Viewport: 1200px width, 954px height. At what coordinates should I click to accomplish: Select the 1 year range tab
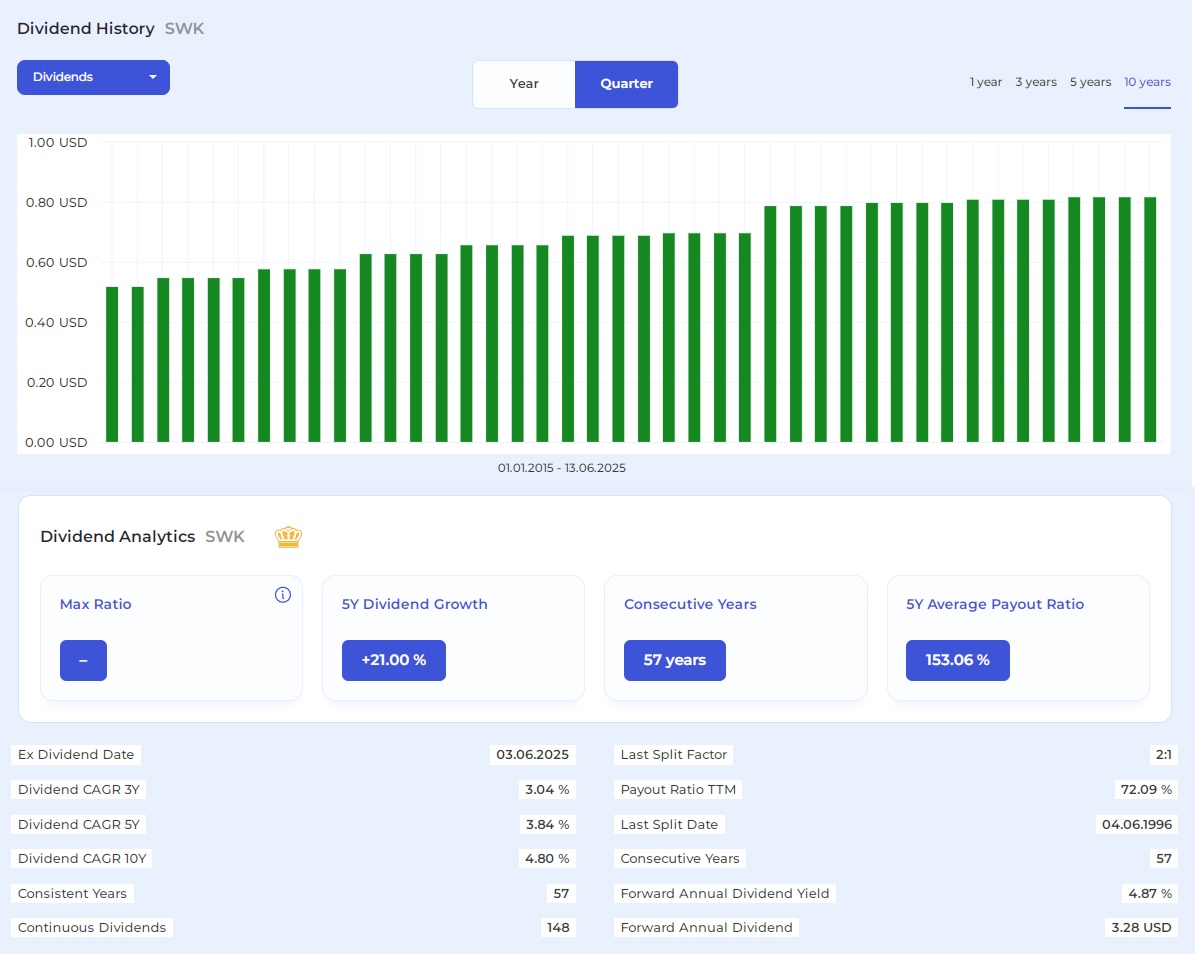tap(986, 82)
